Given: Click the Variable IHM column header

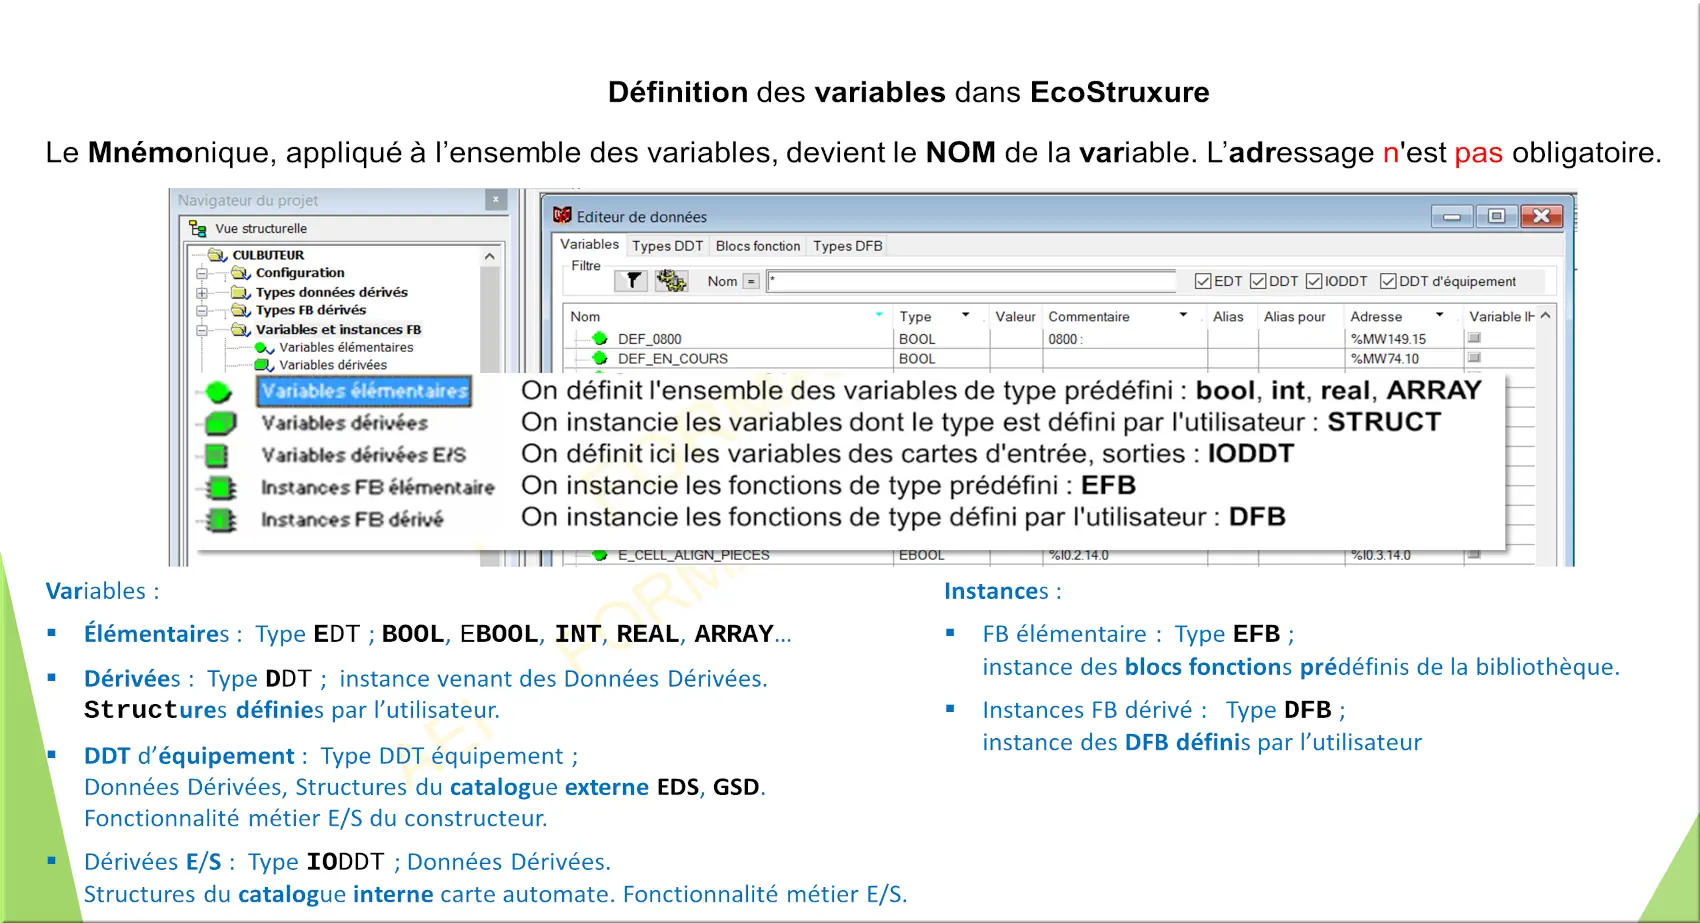Looking at the screenshot, I should (1501, 316).
